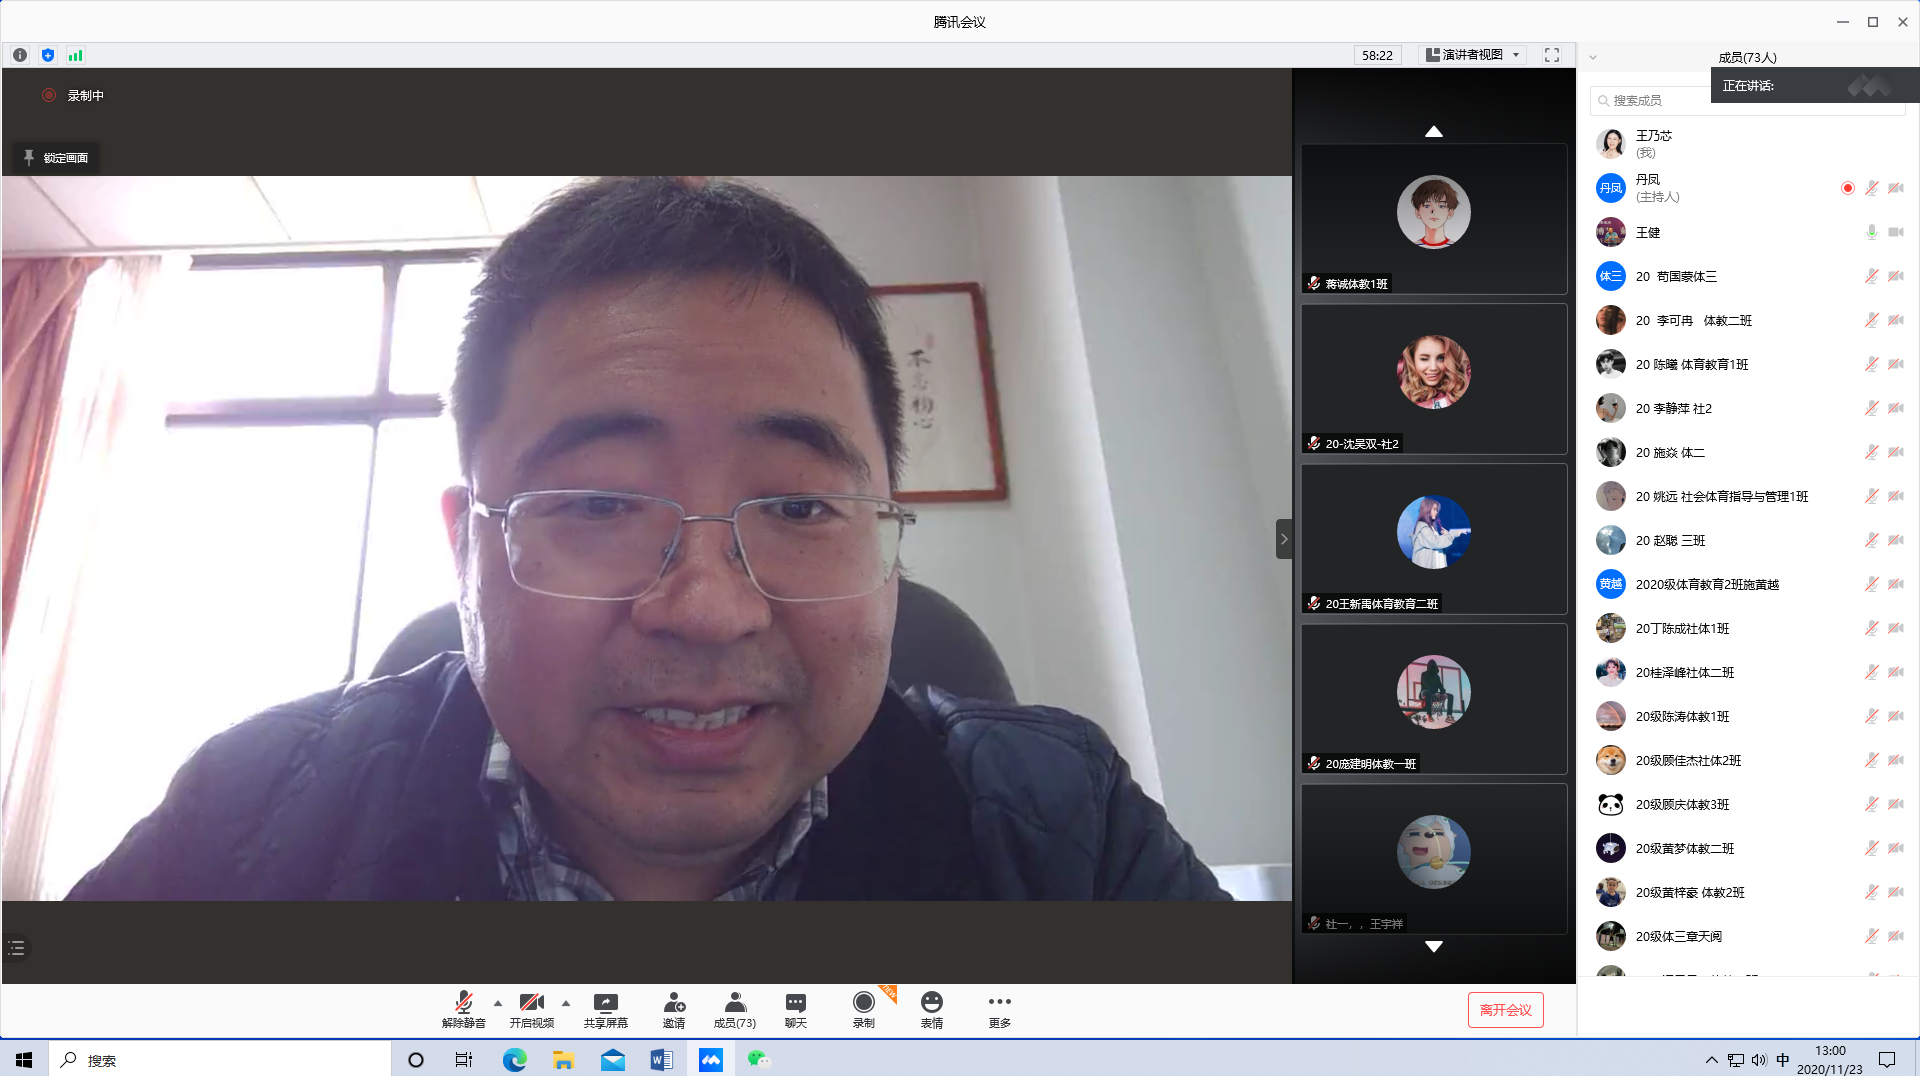Toggle camera icon for member 王健
The image size is (1920, 1076).
pyautogui.click(x=1896, y=232)
